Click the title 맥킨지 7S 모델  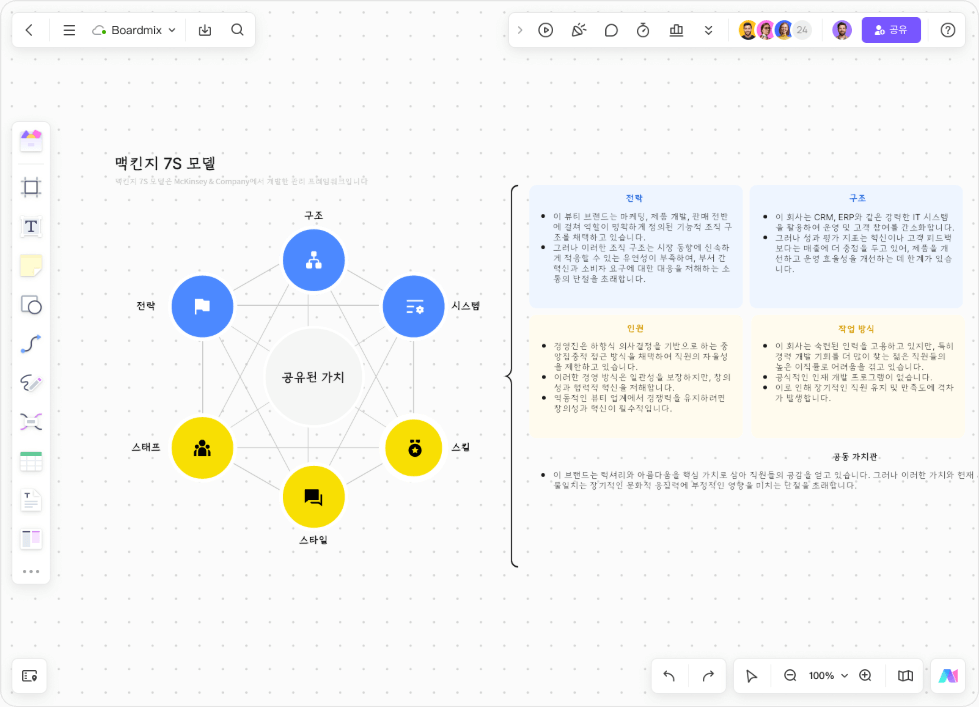[x=165, y=163]
